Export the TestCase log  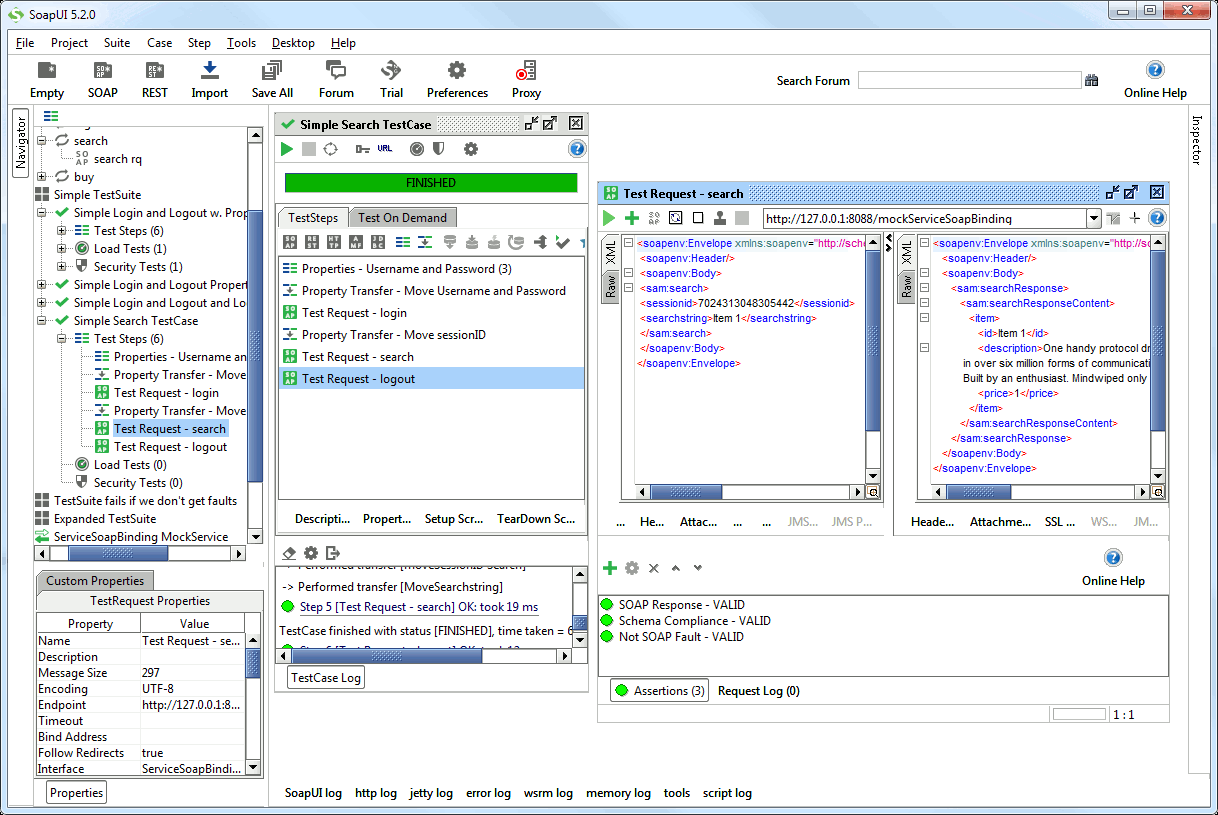(333, 553)
